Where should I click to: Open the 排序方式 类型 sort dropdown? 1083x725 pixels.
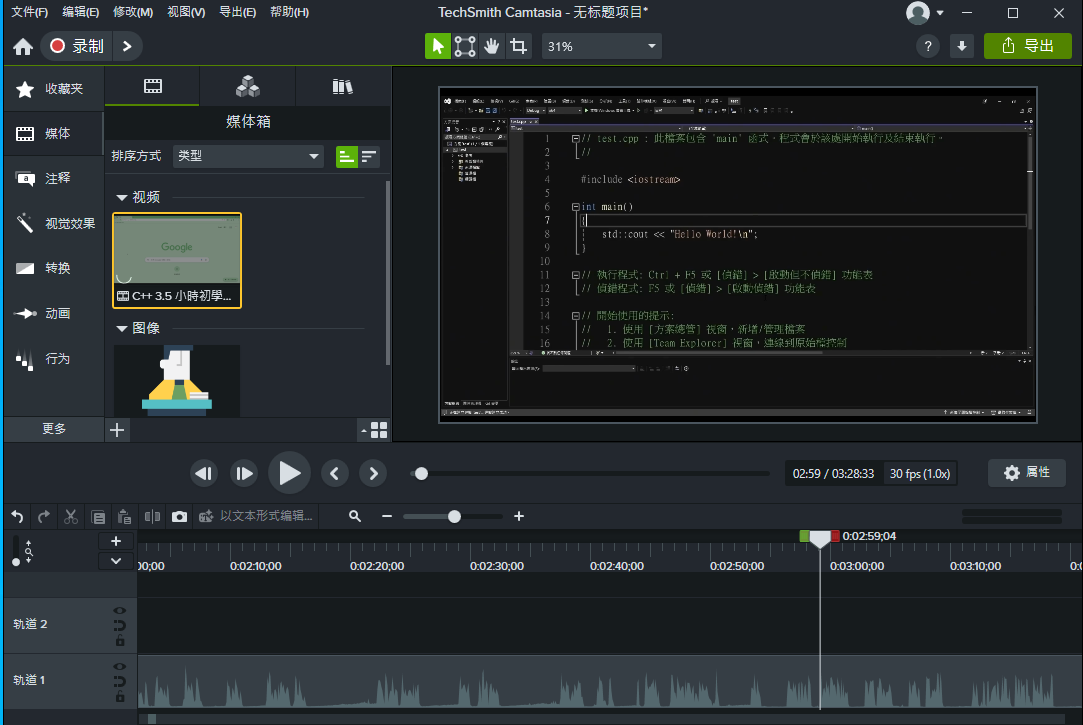[249, 156]
